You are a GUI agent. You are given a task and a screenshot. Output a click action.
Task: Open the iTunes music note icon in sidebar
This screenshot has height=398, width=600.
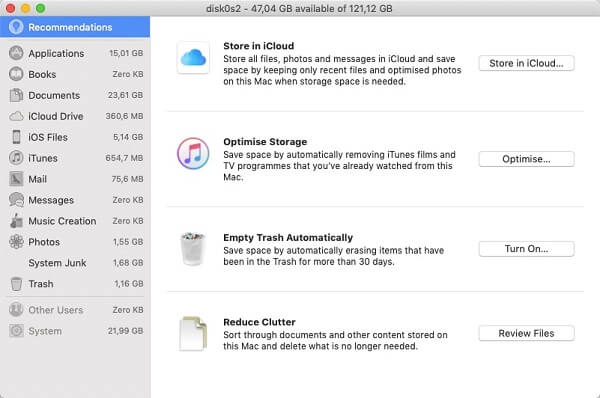pyautogui.click(x=16, y=158)
